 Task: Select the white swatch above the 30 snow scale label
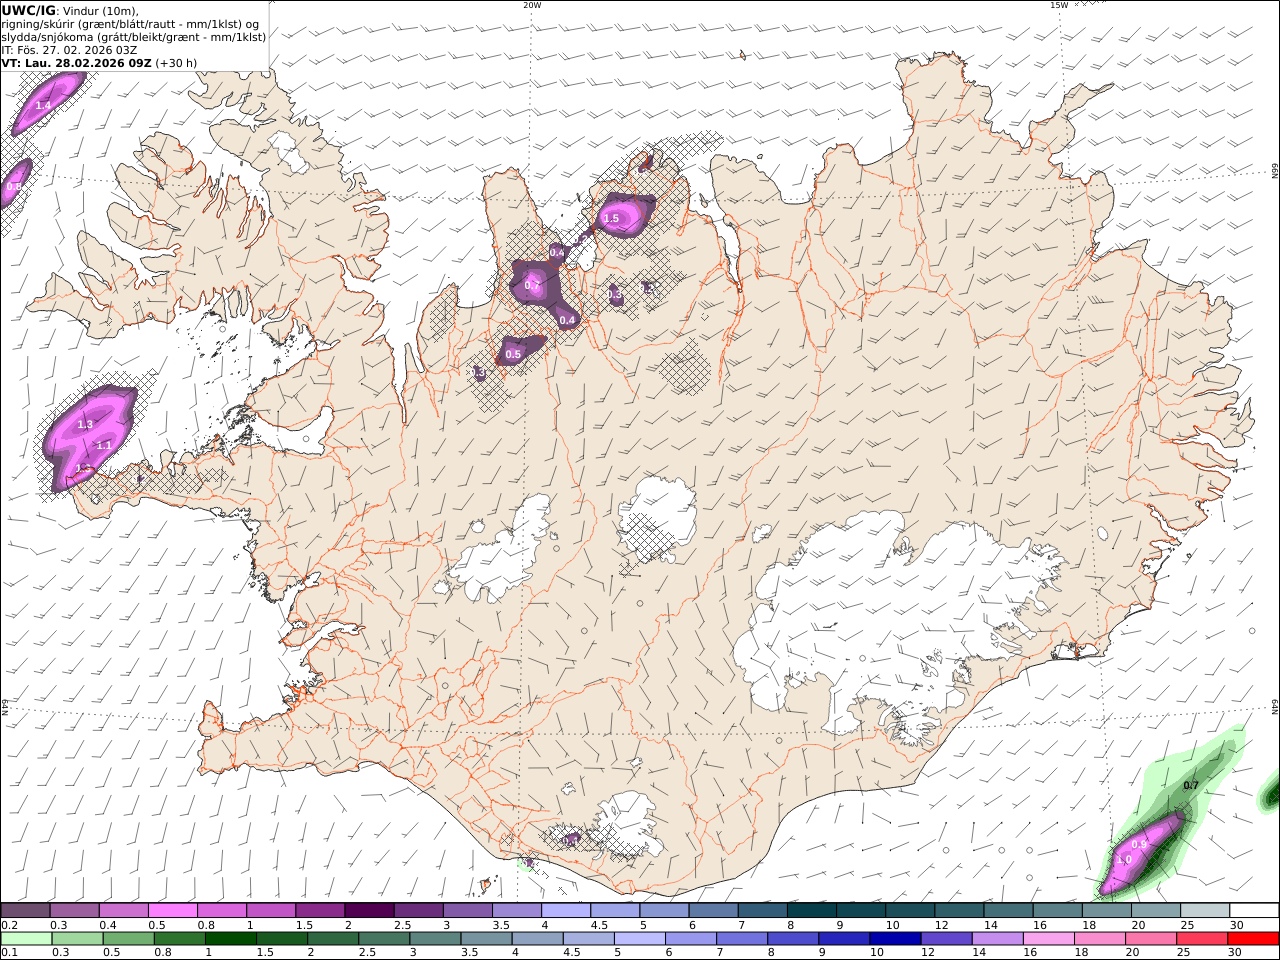[1254, 911]
